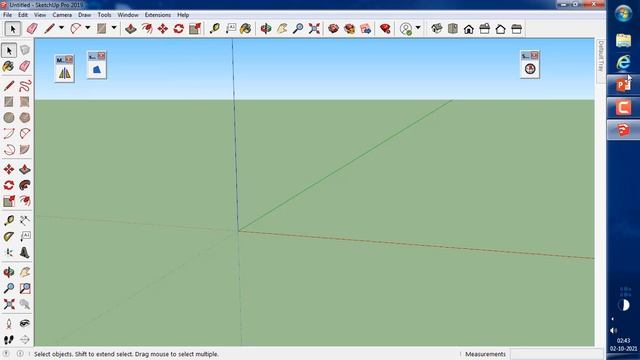Expand the Arc tool dropdown arrow
This screenshot has width=640, height=360.
point(87,28)
